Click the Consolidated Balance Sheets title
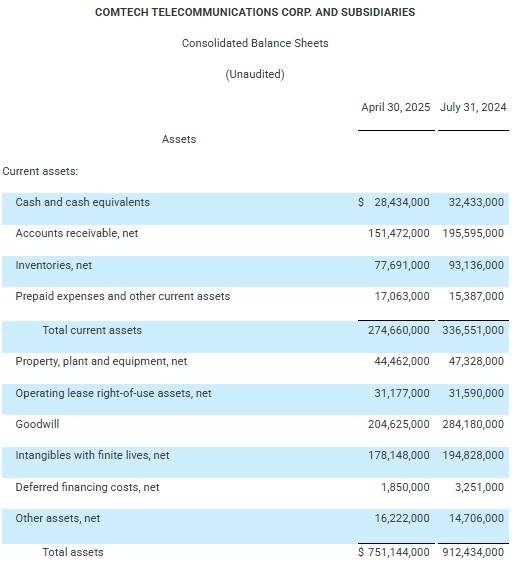Image resolution: width=512 pixels, height=567 pixels. pyautogui.click(x=255, y=43)
